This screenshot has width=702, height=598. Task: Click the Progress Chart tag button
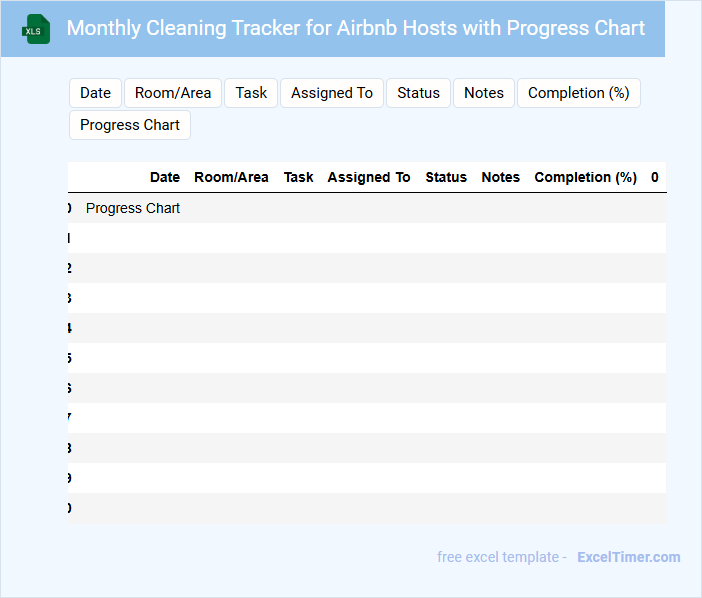pos(130,125)
